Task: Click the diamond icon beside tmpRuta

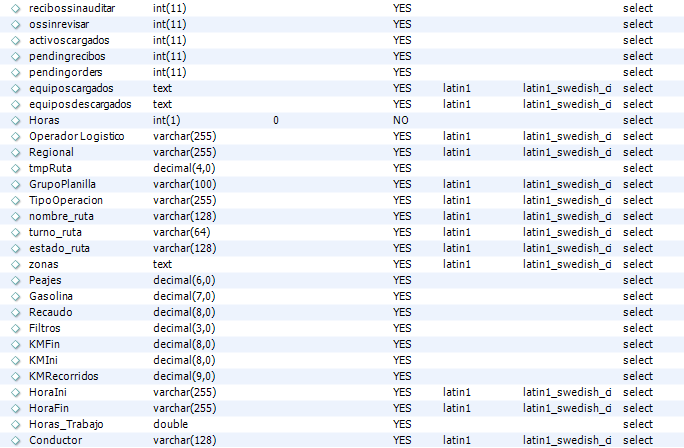Action: point(16,168)
